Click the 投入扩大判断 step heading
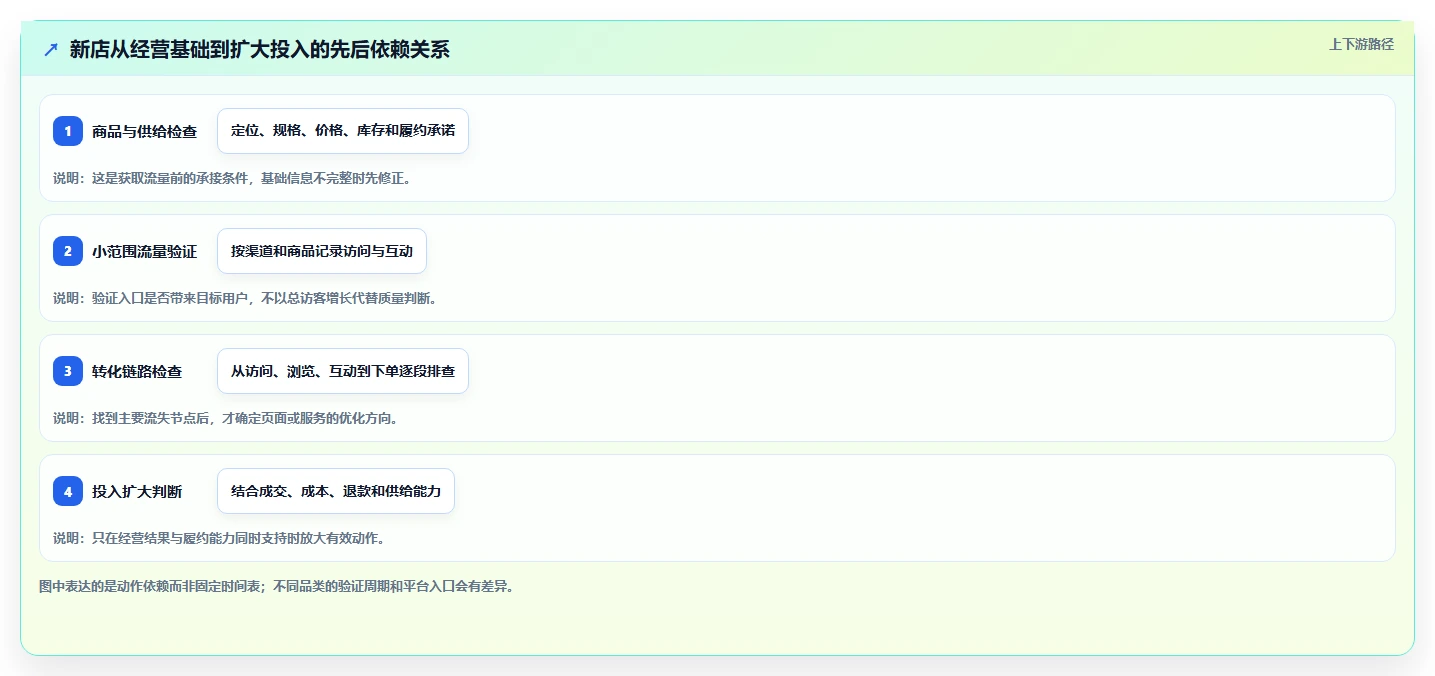 pyautogui.click(x=137, y=491)
